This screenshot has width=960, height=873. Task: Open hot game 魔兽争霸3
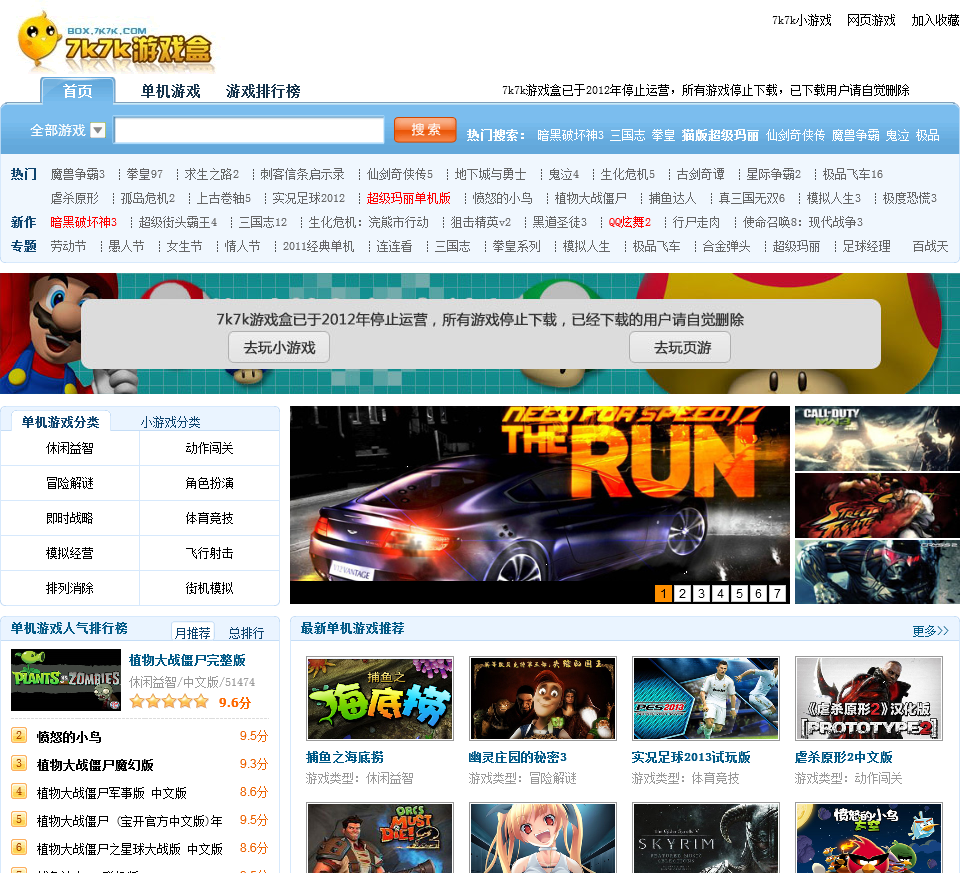pos(78,174)
